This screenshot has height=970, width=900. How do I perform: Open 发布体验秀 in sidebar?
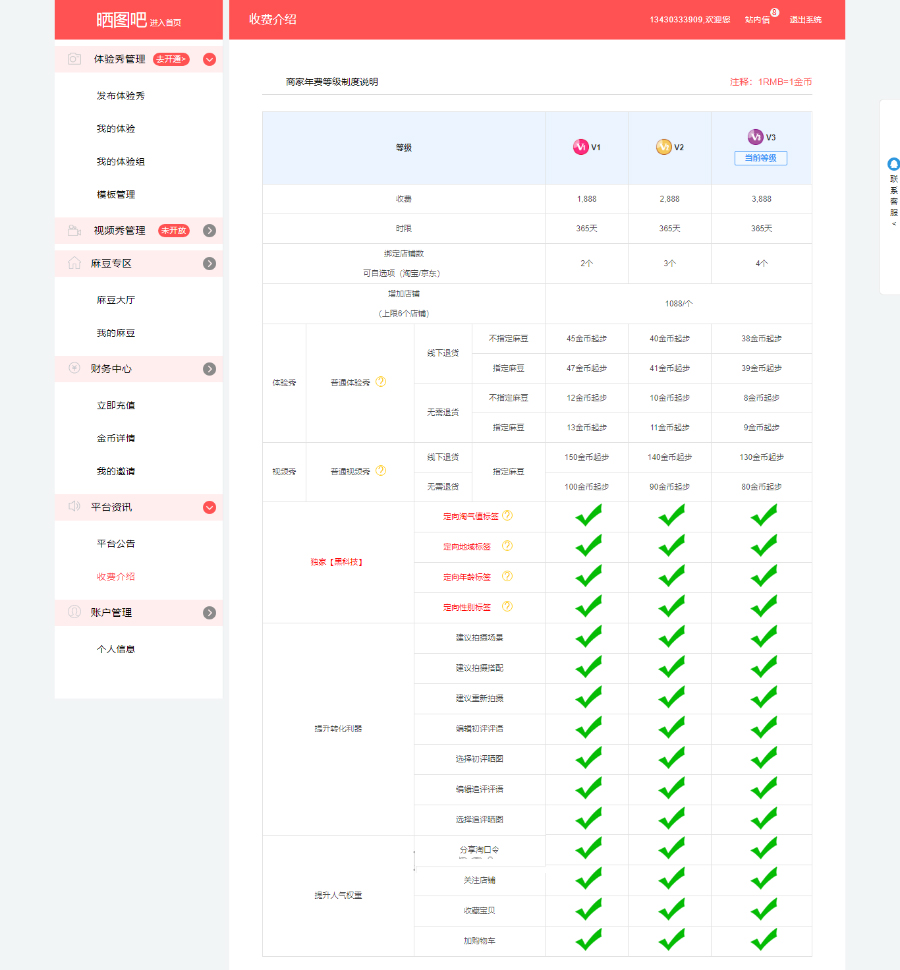[x=121, y=95]
